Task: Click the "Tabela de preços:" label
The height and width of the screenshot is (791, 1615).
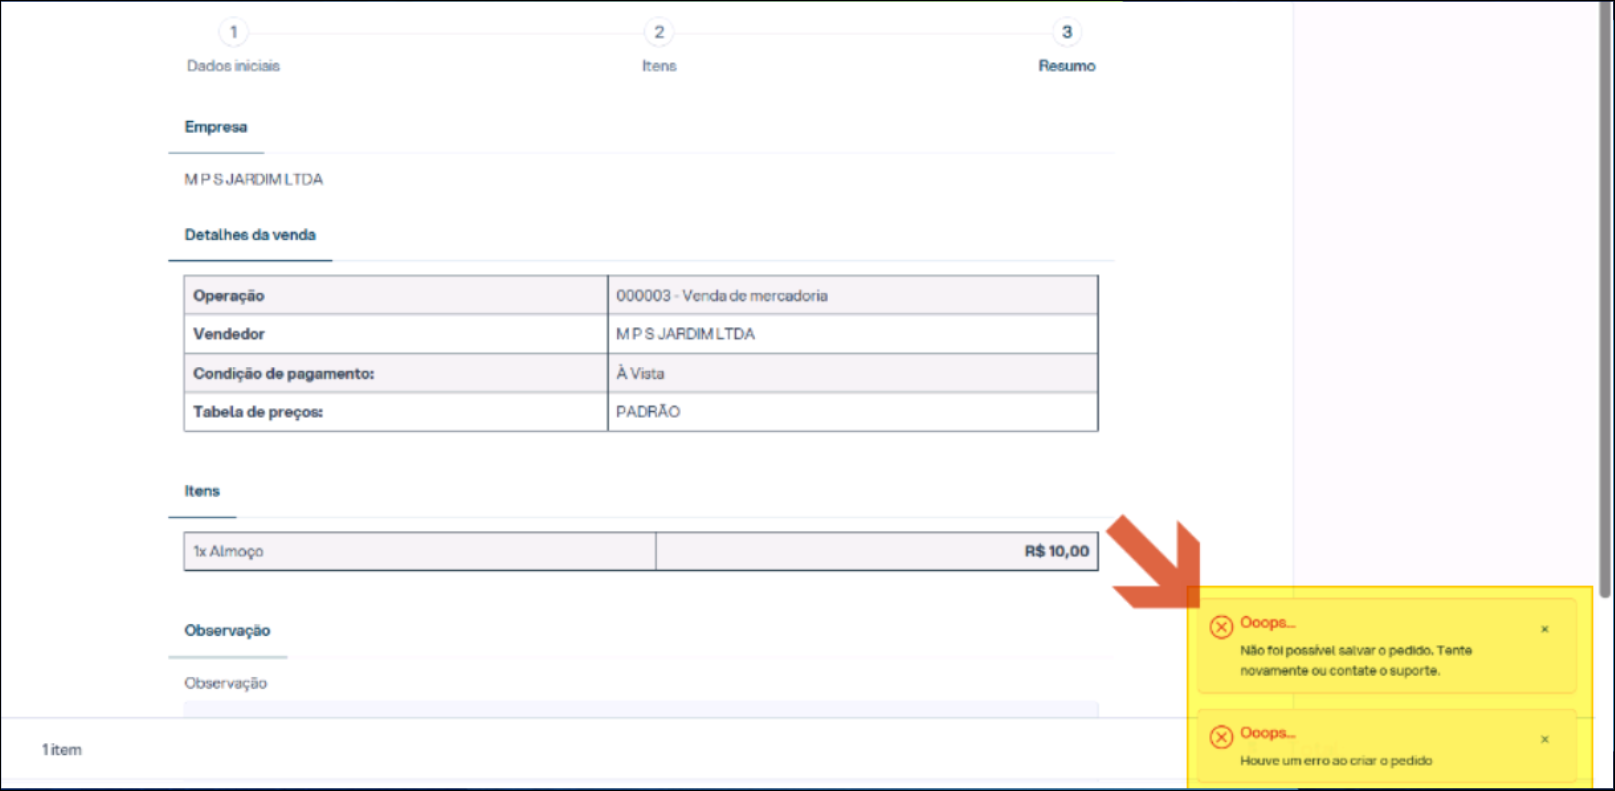Action: pyautogui.click(x=258, y=412)
